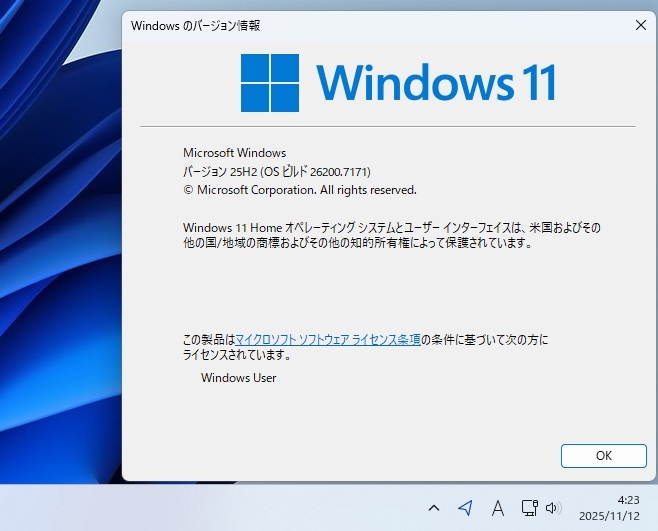Open the Microsoft software license terms link

click(x=328, y=340)
